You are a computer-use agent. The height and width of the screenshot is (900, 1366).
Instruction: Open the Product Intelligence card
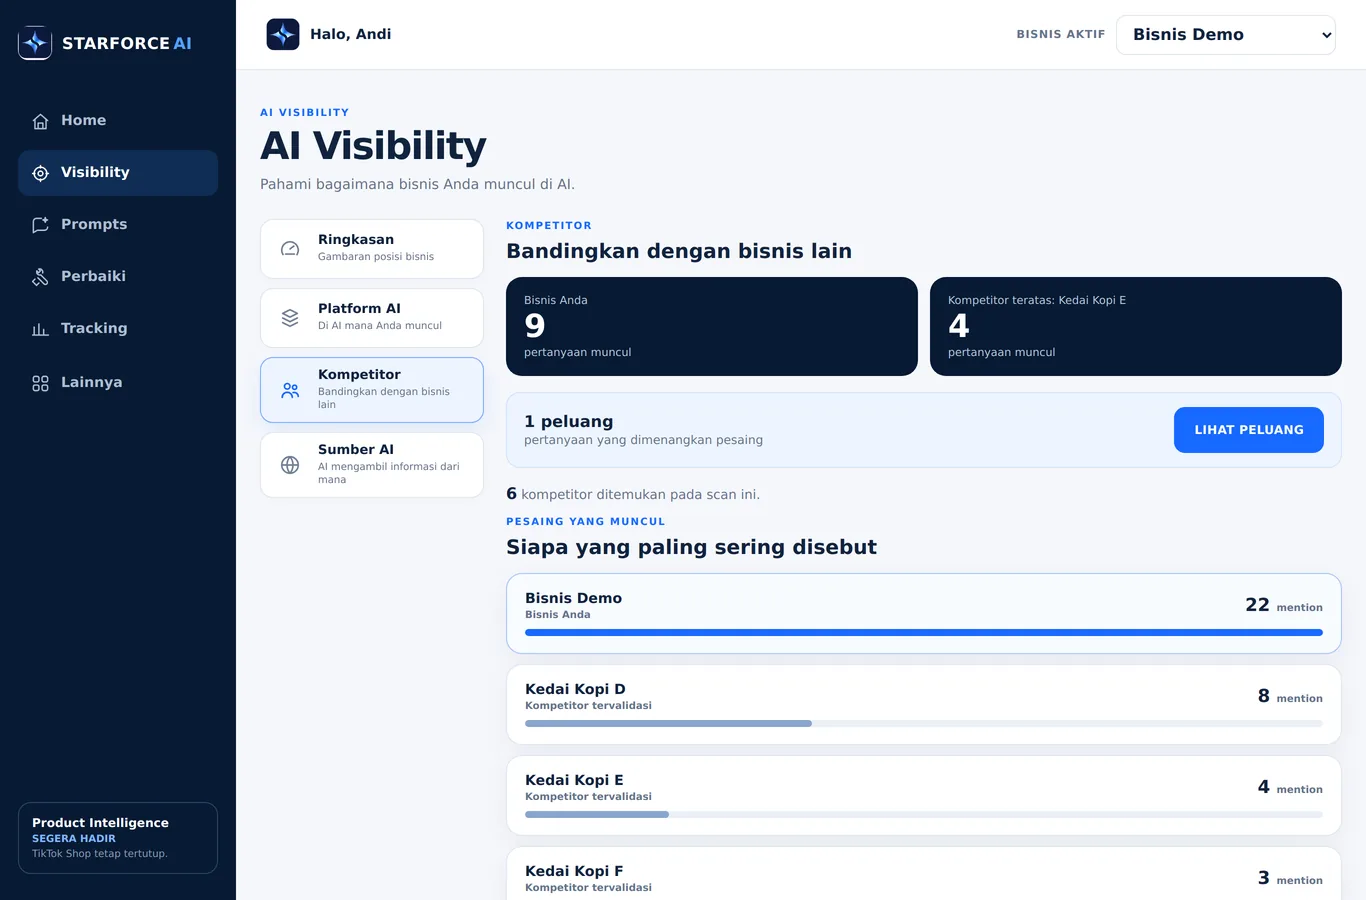118,838
